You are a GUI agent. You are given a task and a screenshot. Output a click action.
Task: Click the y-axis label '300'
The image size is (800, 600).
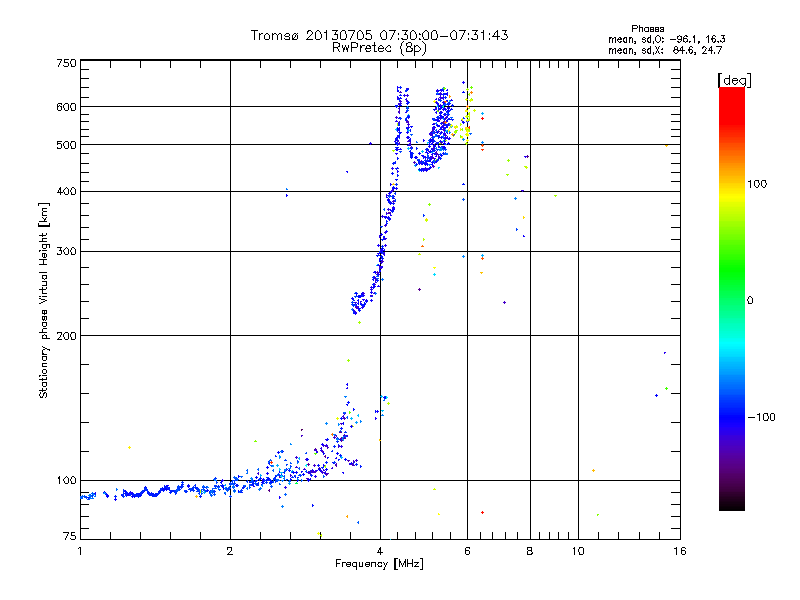(x=66, y=252)
